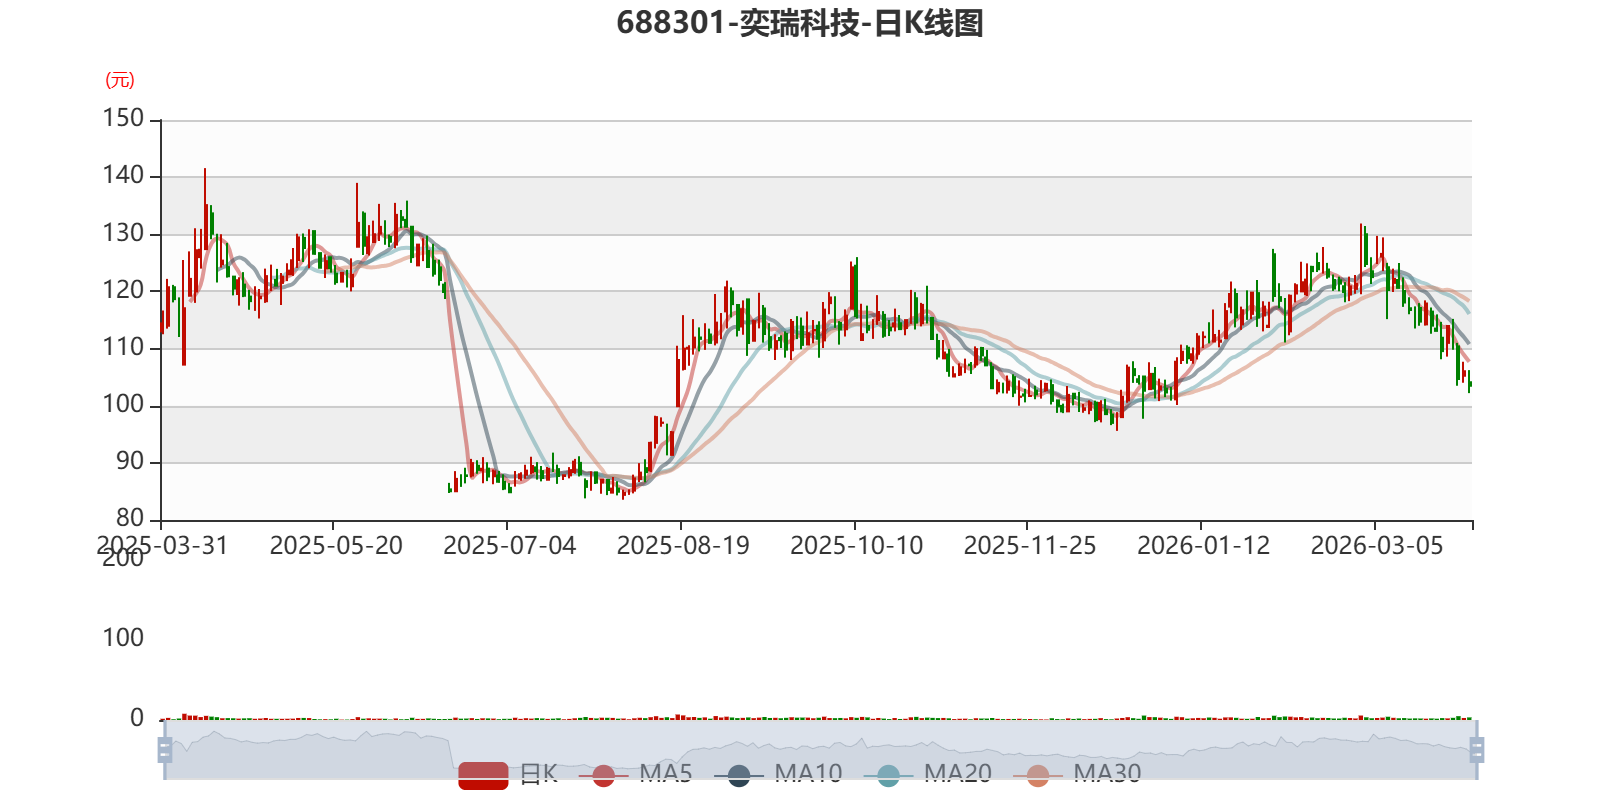Hide the MA10 moving average series
This screenshot has width=1600, height=800.
point(778,775)
